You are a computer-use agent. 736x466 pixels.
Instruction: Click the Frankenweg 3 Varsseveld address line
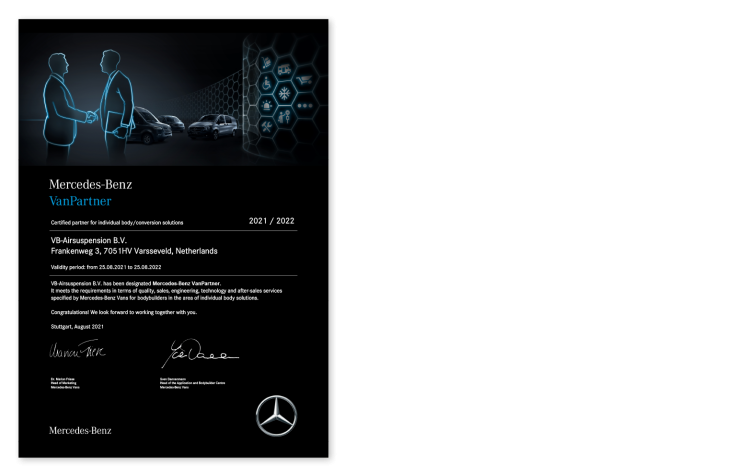pos(134,251)
